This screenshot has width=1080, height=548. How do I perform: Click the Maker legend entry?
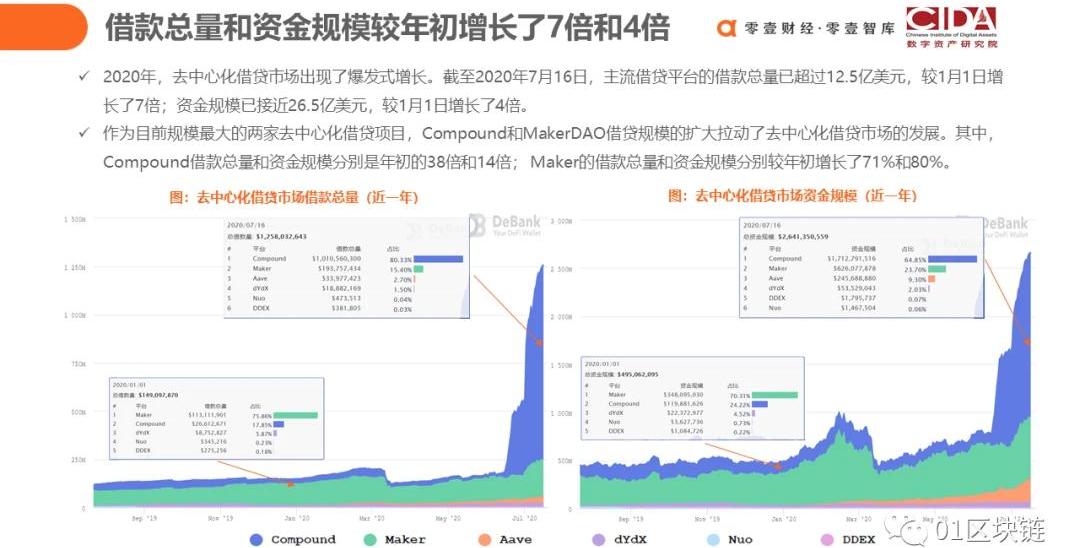[x=395, y=540]
